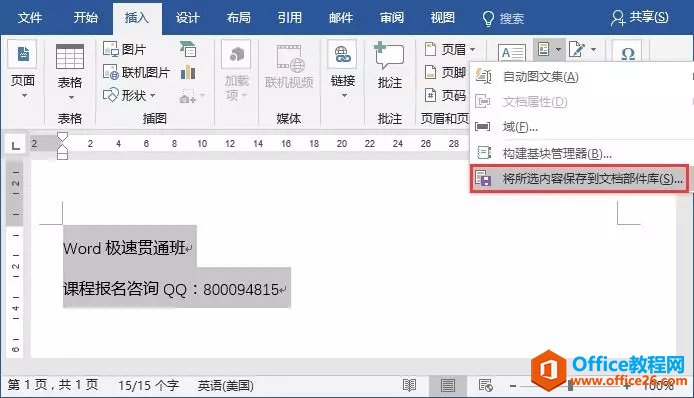Click the save-selection-to-gallery menu icon
694x398 pixels.
[x=483, y=178]
